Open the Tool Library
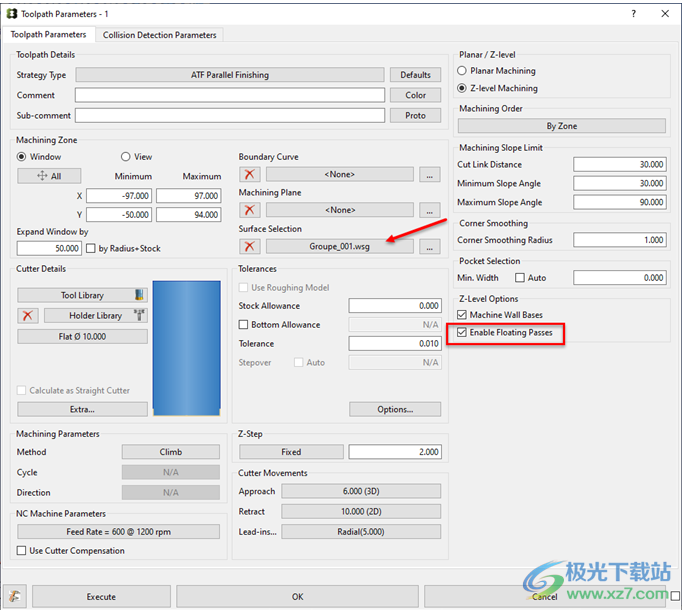This screenshot has width=682, height=610. pyautogui.click(x=82, y=295)
